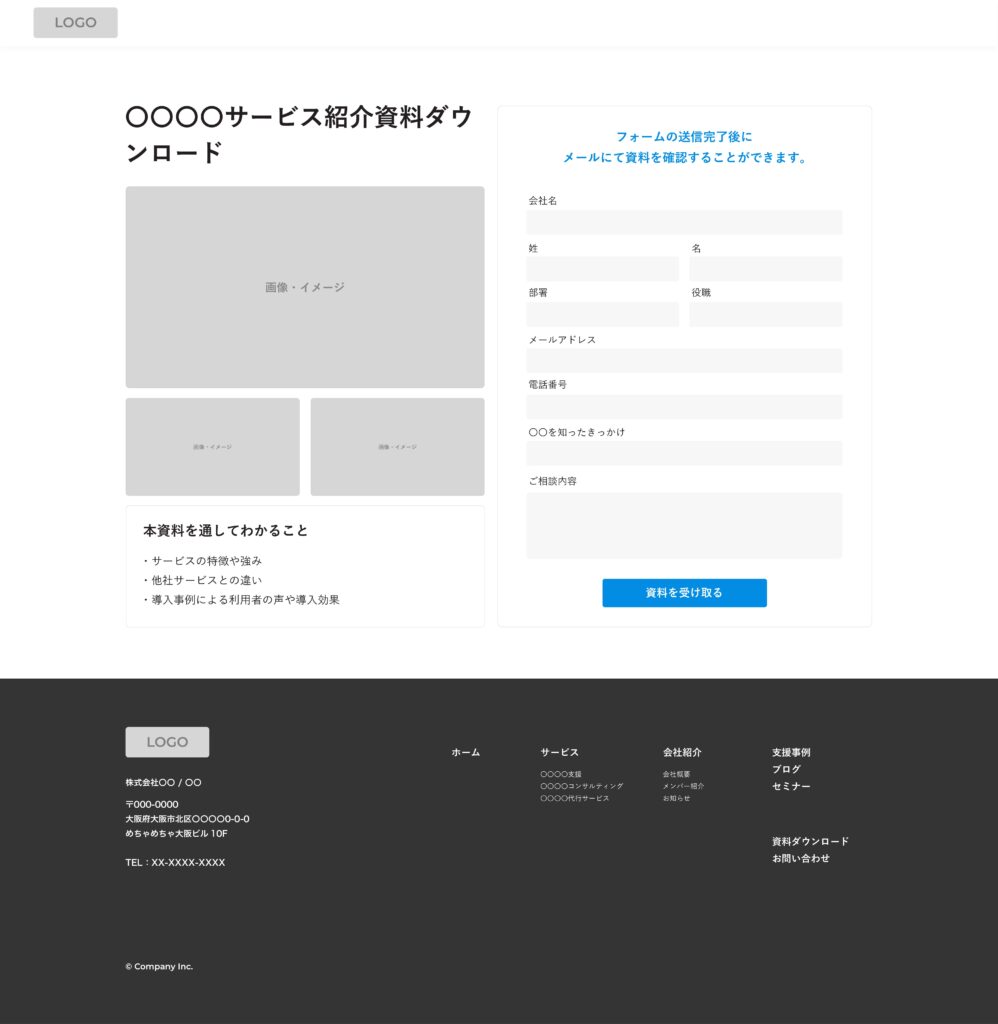Click the LOGO in the page header
The width and height of the screenshot is (998, 1024).
click(x=75, y=23)
